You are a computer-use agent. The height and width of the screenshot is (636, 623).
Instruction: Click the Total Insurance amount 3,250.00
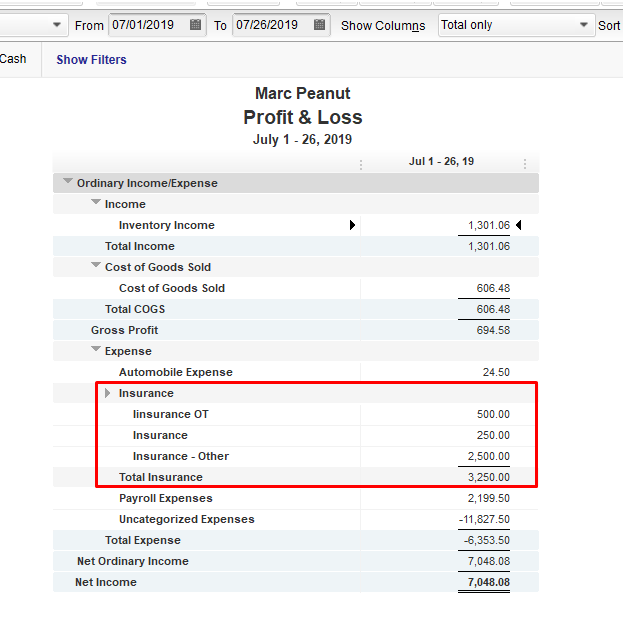[489, 477]
